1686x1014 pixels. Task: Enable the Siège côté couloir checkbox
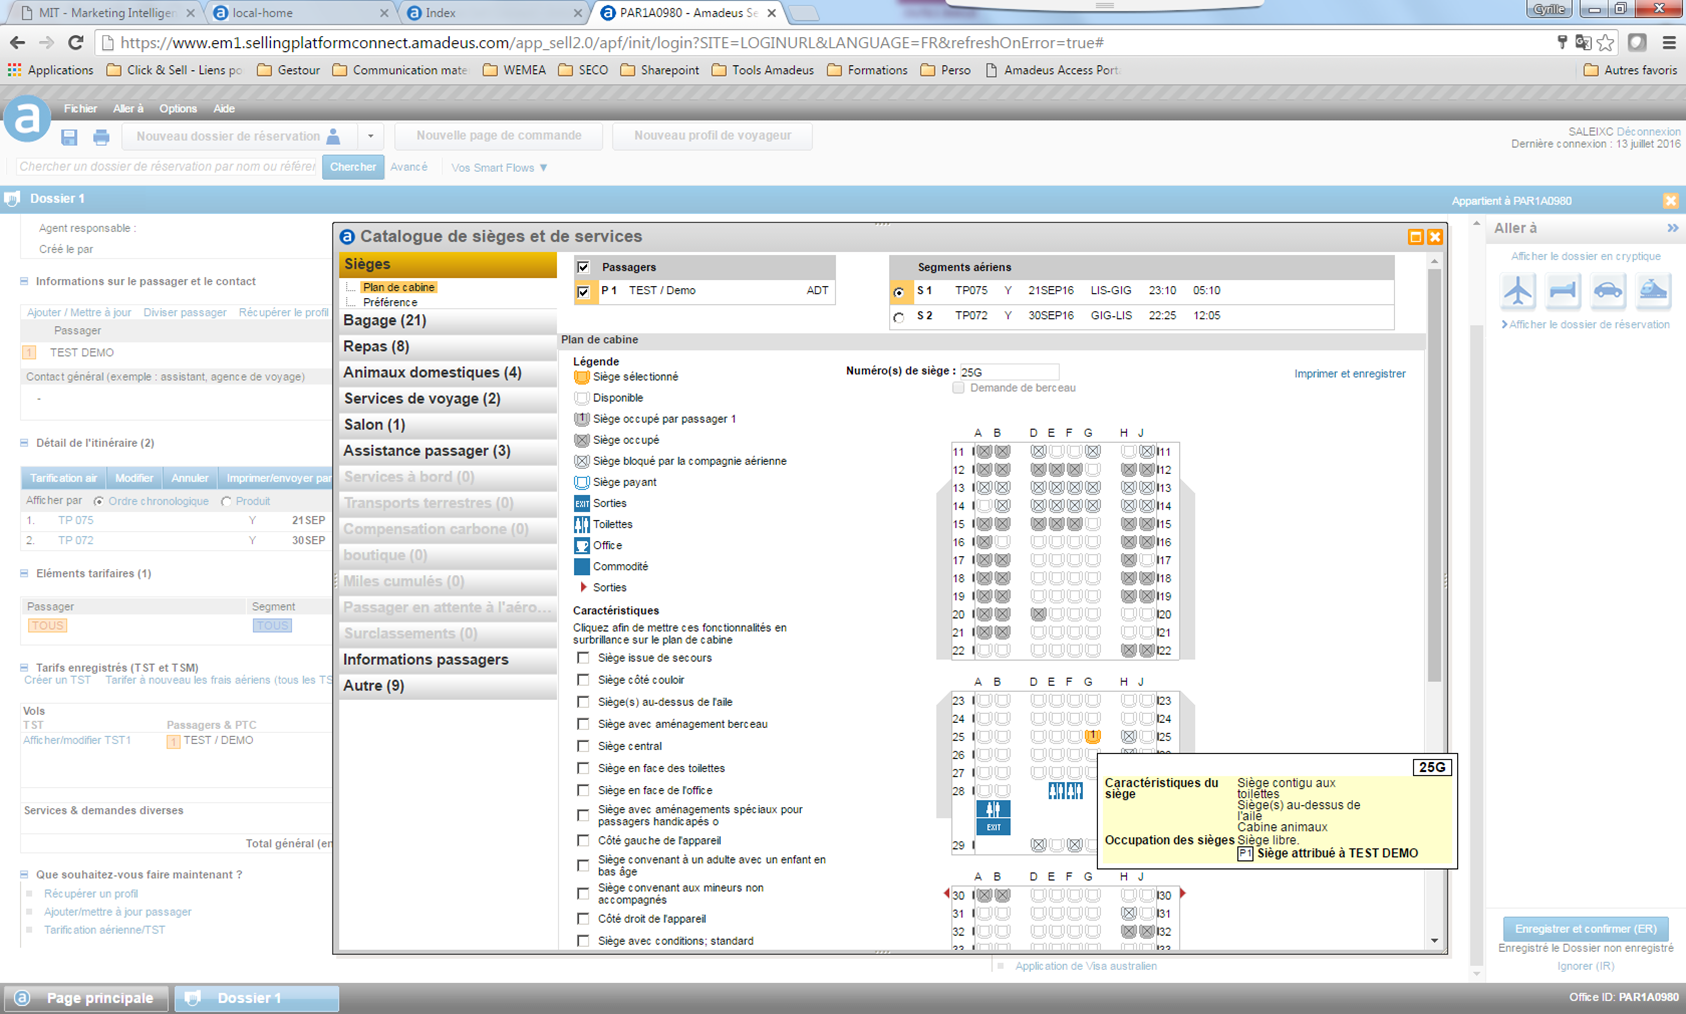point(583,680)
